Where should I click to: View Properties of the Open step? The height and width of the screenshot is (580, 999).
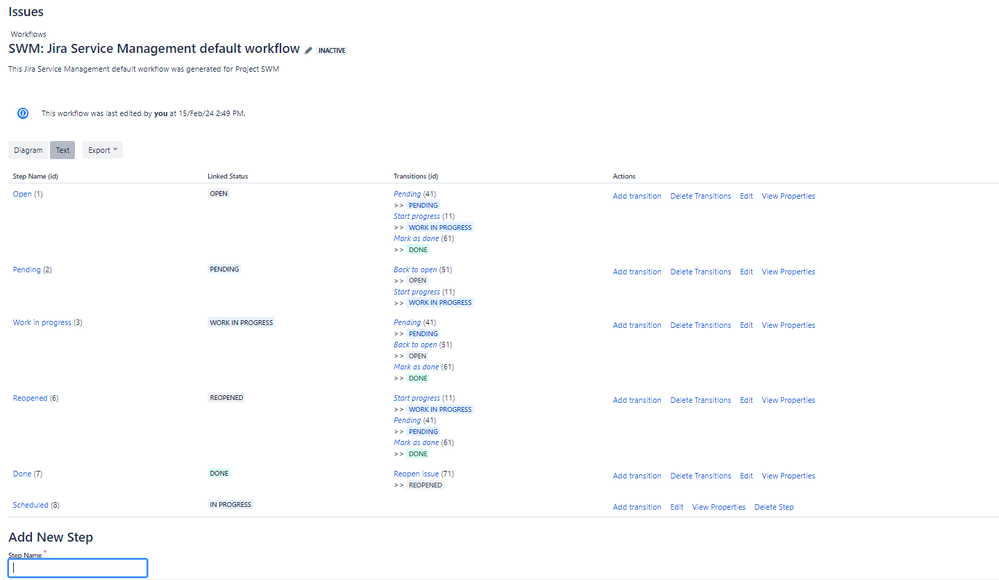(x=789, y=196)
